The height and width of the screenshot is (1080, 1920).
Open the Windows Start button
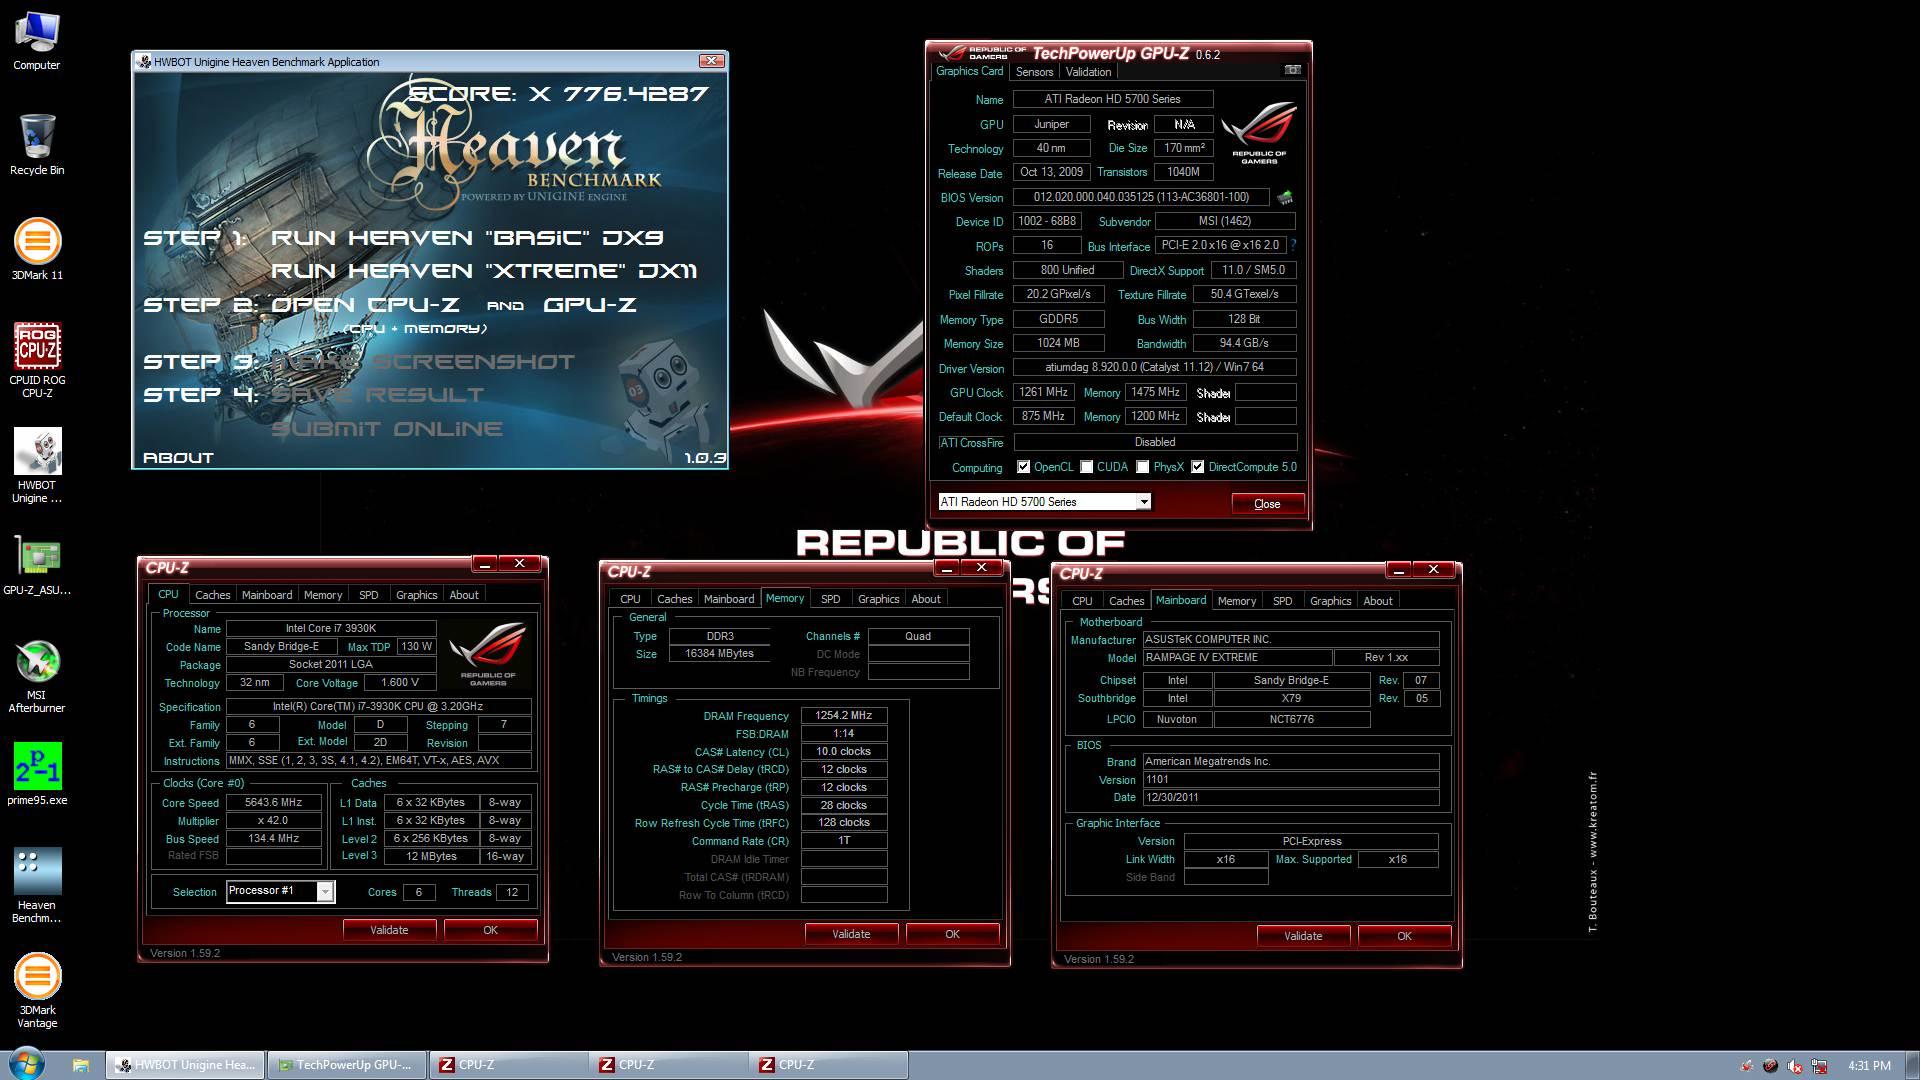point(27,1064)
